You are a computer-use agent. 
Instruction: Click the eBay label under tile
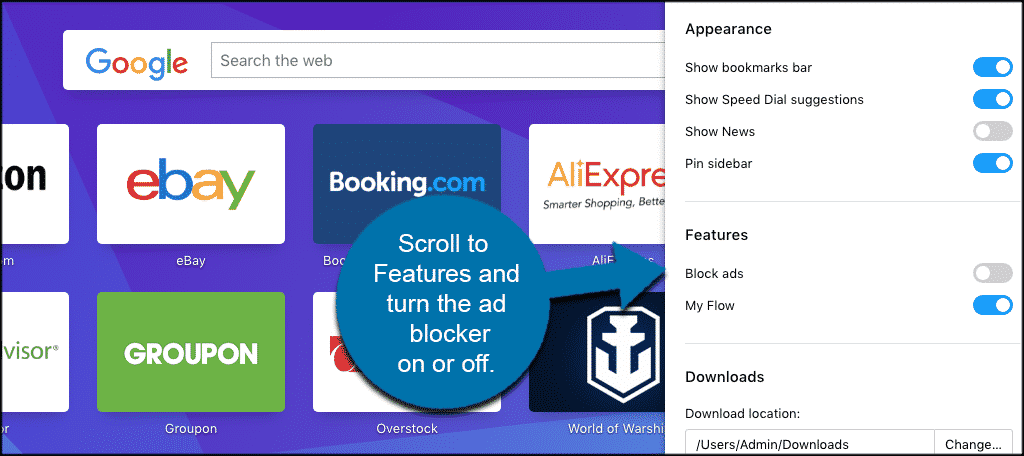click(x=191, y=261)
